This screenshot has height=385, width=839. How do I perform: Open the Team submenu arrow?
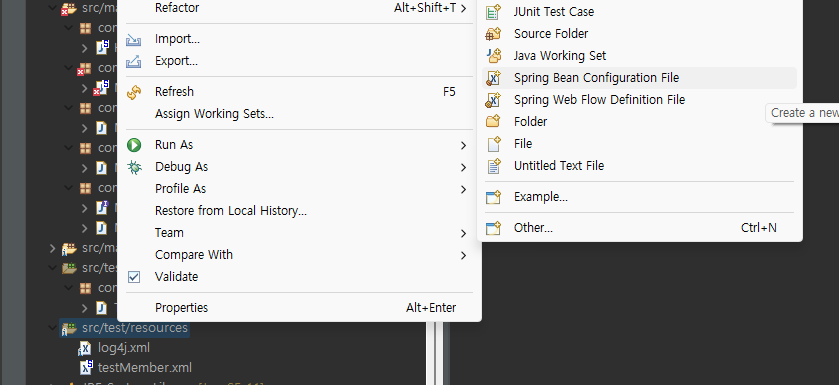point(463,233)
